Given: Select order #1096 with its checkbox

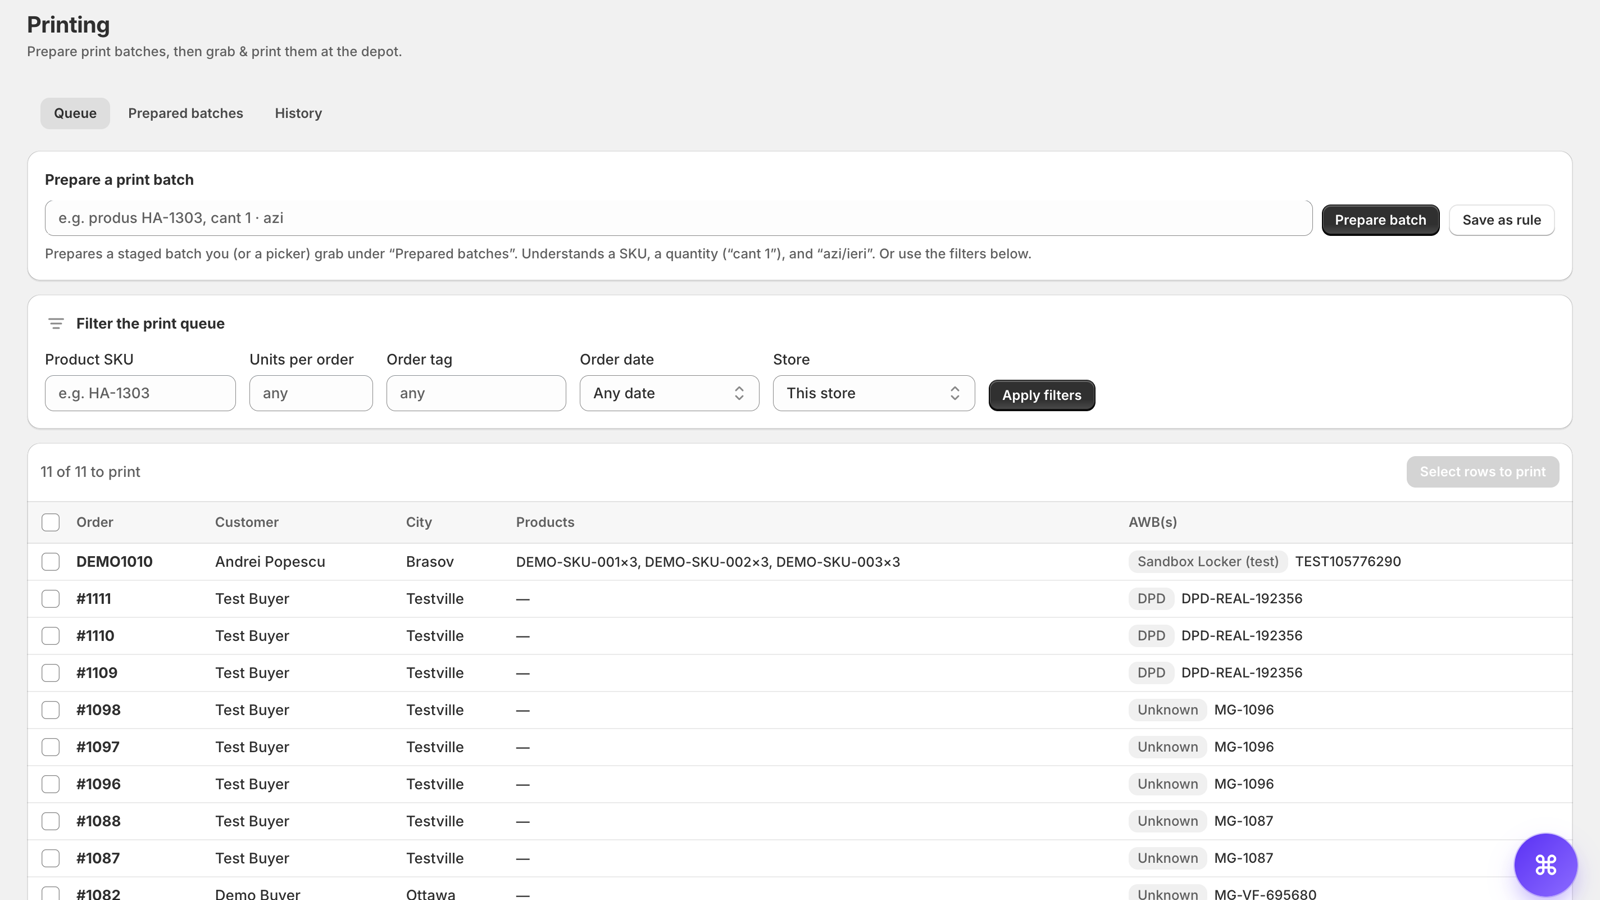Looking at the screenshot, I should point(51,784).
